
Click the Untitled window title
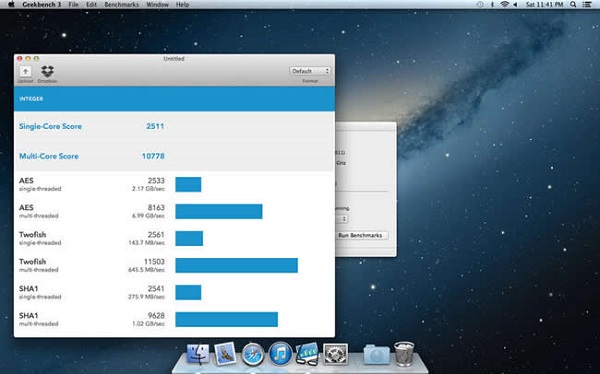pyautogui.click(x=174, y=59)
